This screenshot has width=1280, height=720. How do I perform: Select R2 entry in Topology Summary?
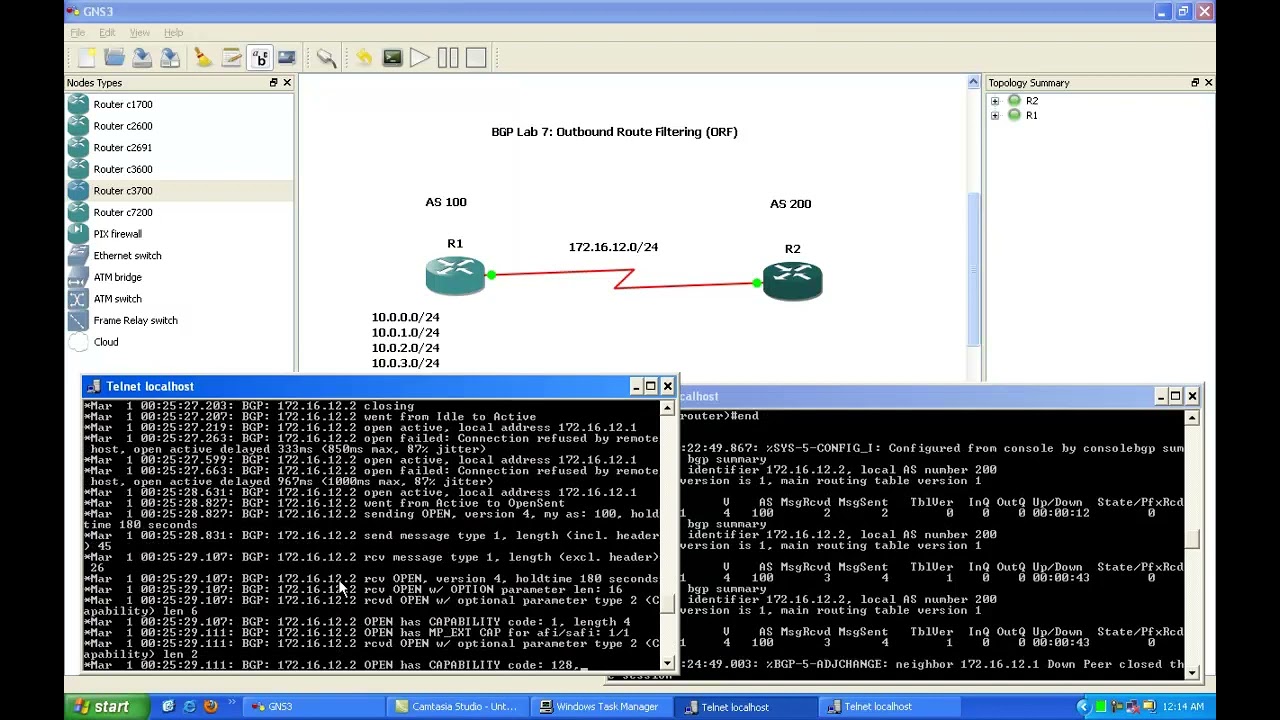coord(1032,101)
